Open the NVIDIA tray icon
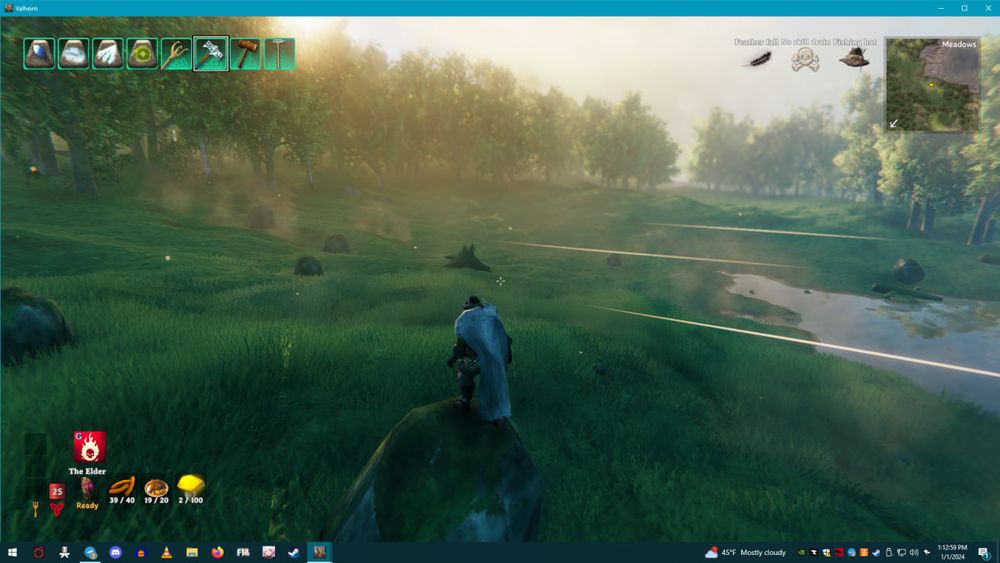 (x=801, y=553)
